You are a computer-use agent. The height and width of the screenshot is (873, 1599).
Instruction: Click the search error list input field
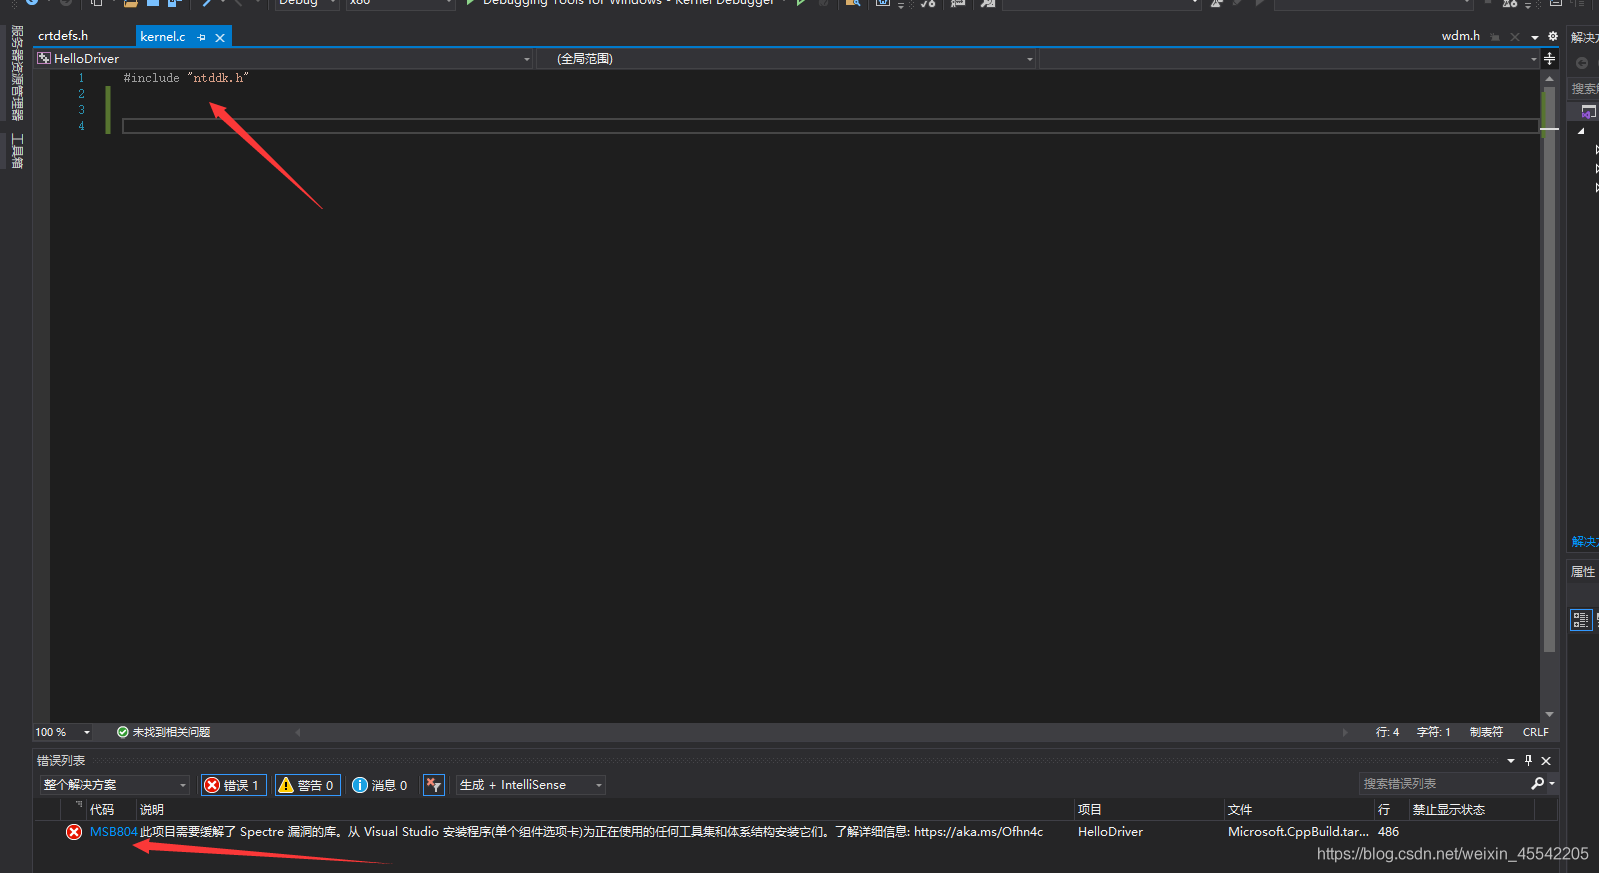1443,784
